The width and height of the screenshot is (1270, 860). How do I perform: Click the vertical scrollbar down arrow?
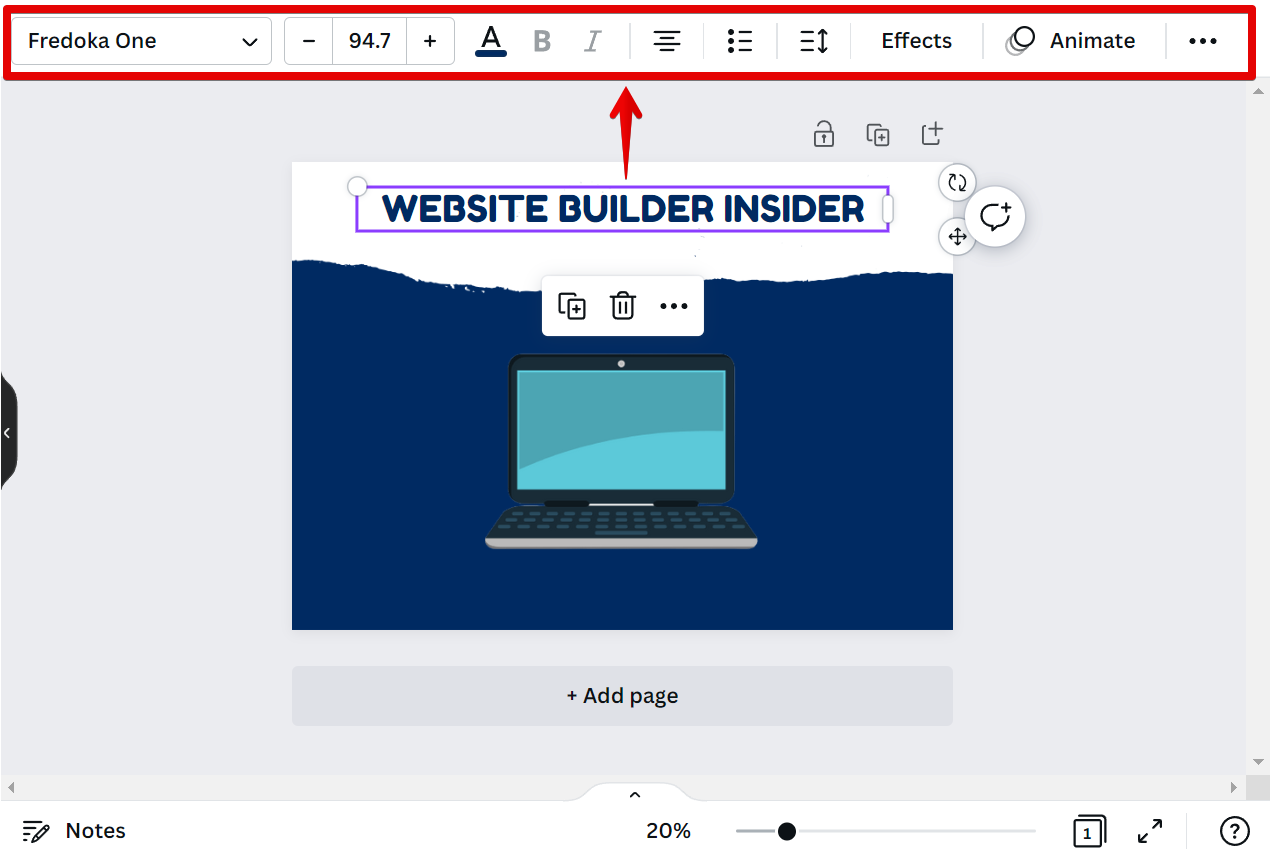(x=1259, y=762)
